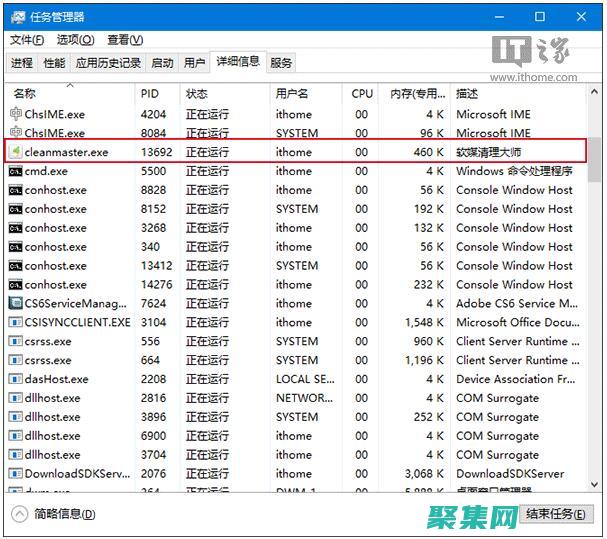Click the dasHost.exe process icon

[16, 379]
